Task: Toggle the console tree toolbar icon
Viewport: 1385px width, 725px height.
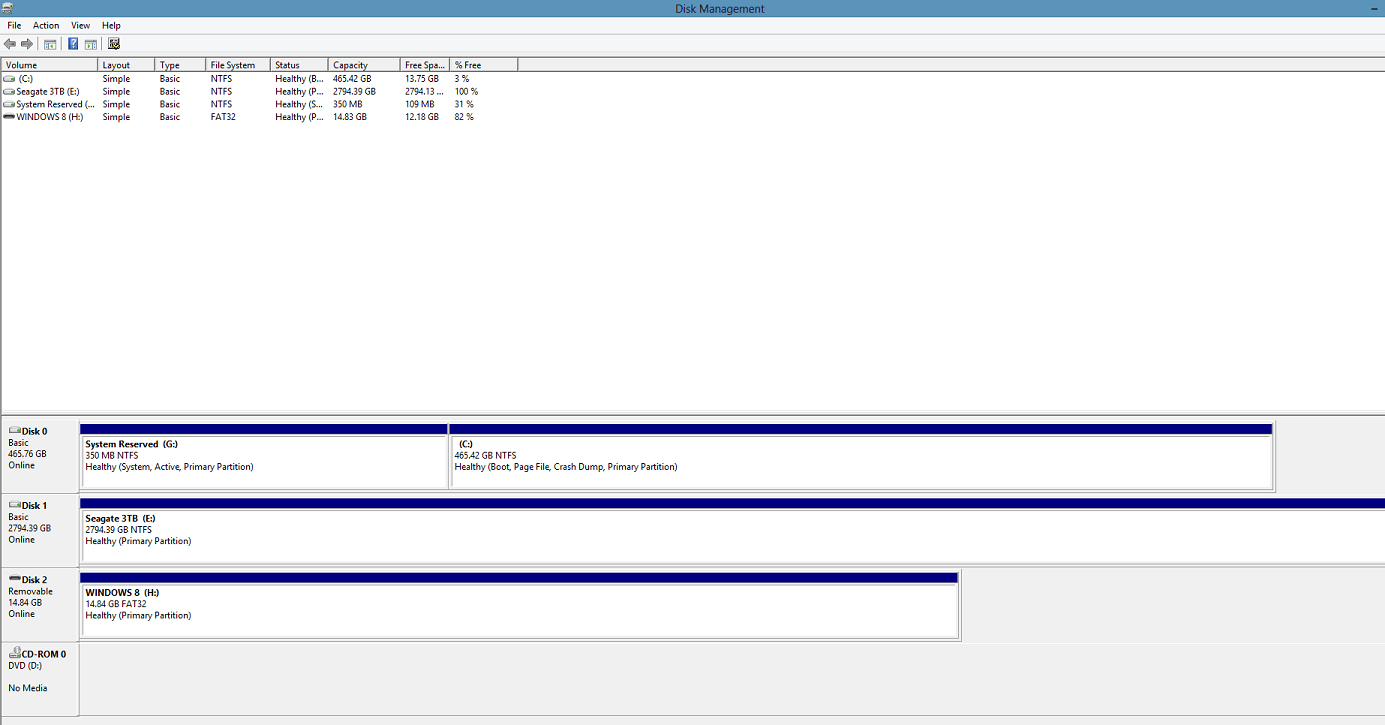Action: coord(50,44)
